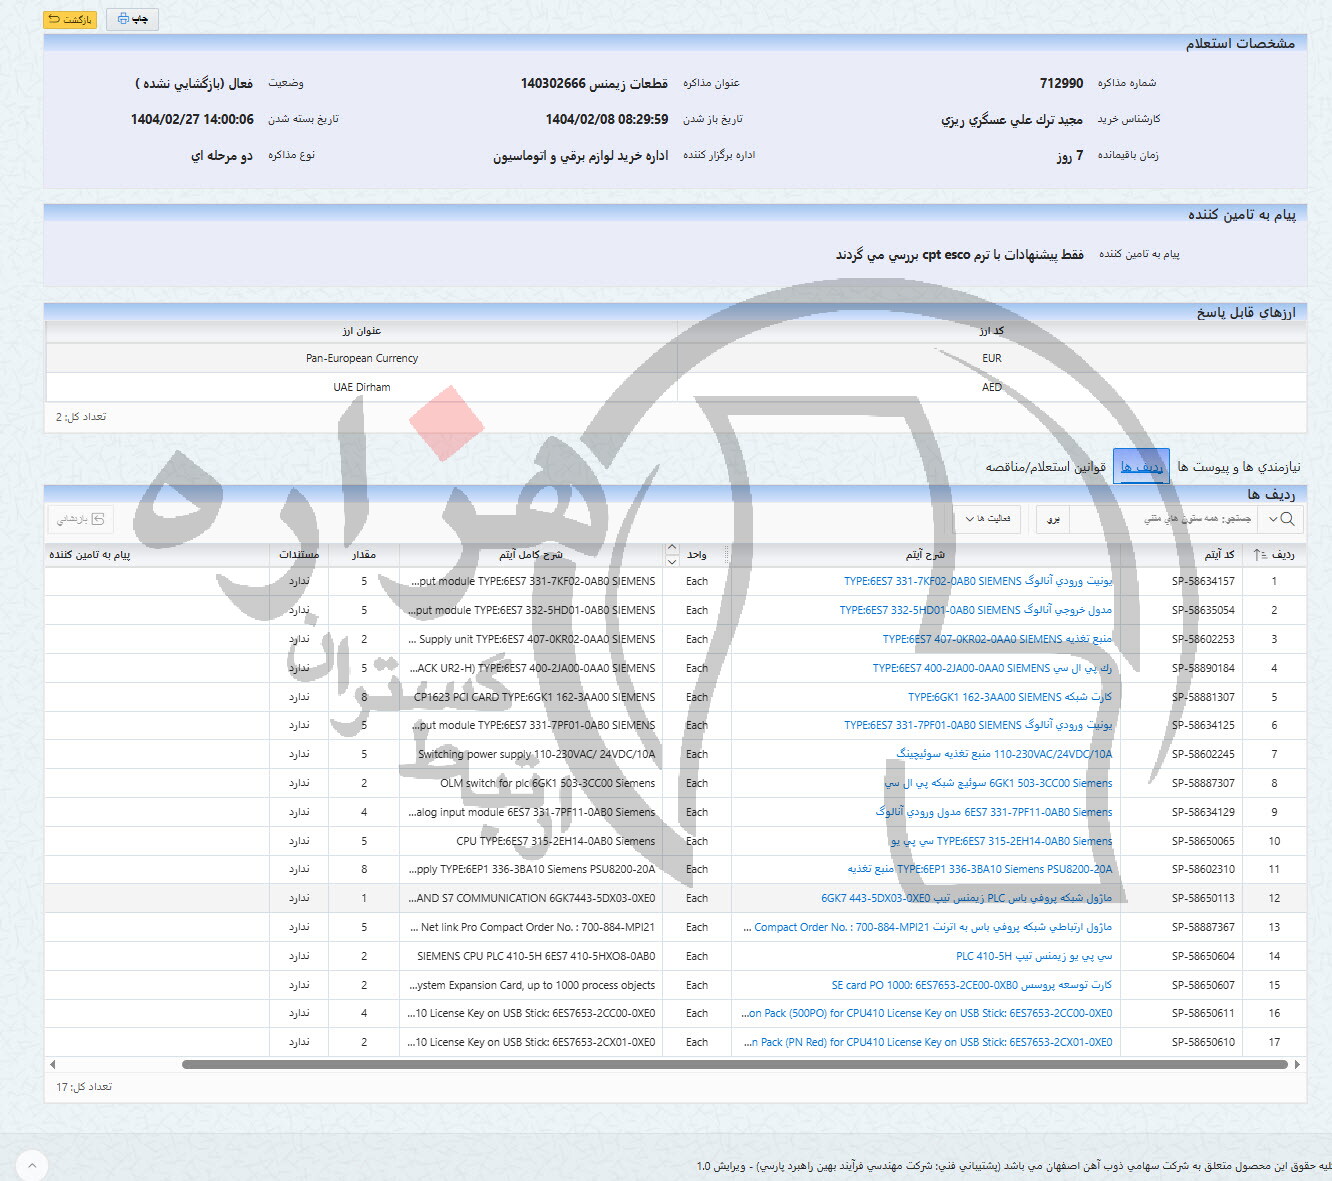Switch to نیازمندی ها و پیوست ها tab
Image resolution: width=1332 pixels, height=1181 pixels.
[x=1238, y=467]
